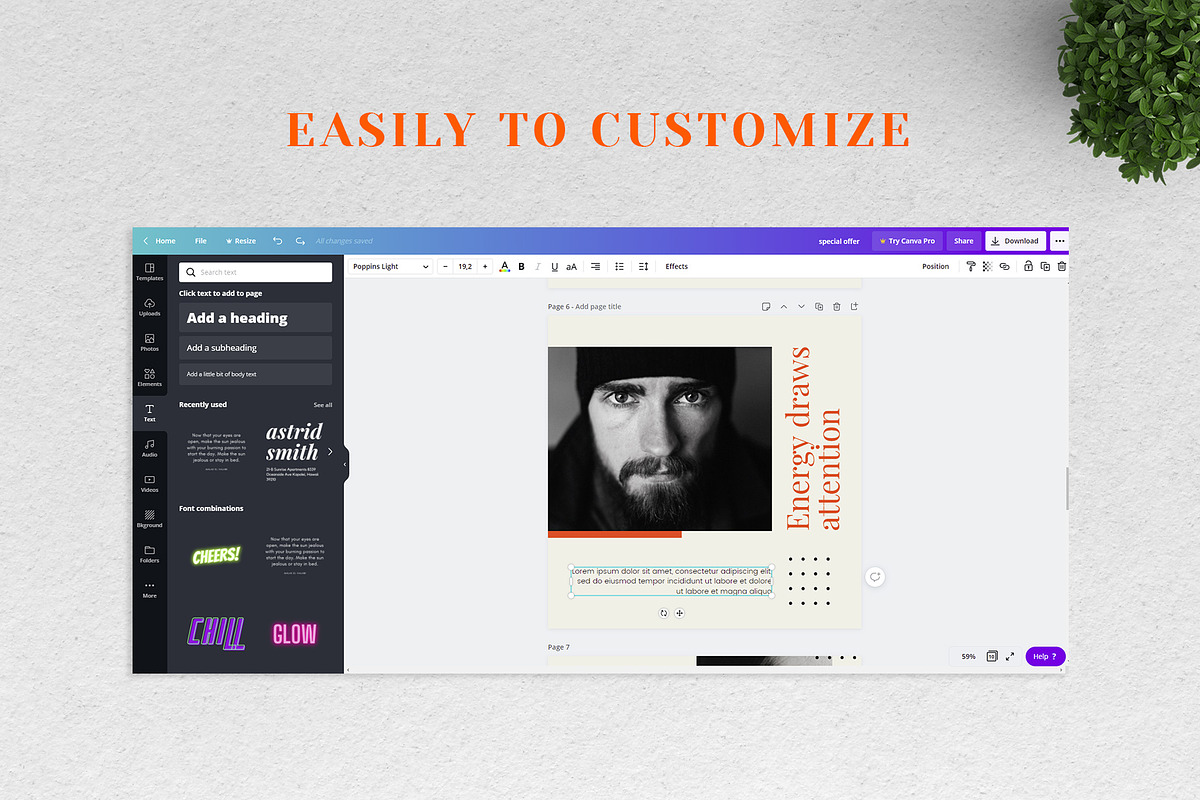Image resolution: width=1200 pixels, height=800 pixels.
Task: Toggle the lock icon in toolbar
Action: pos(1029,267)
